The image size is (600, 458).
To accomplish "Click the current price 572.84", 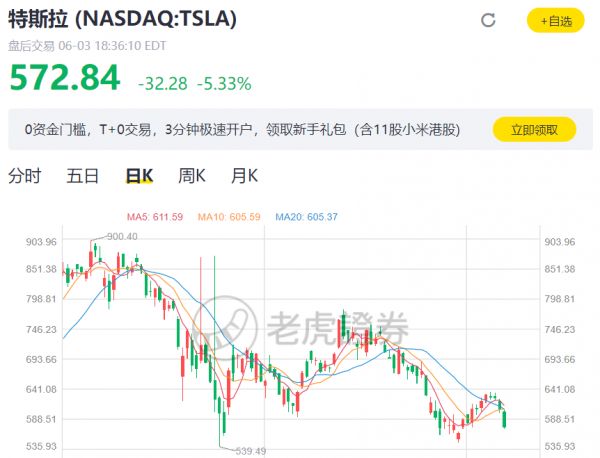I will point(64,77).
